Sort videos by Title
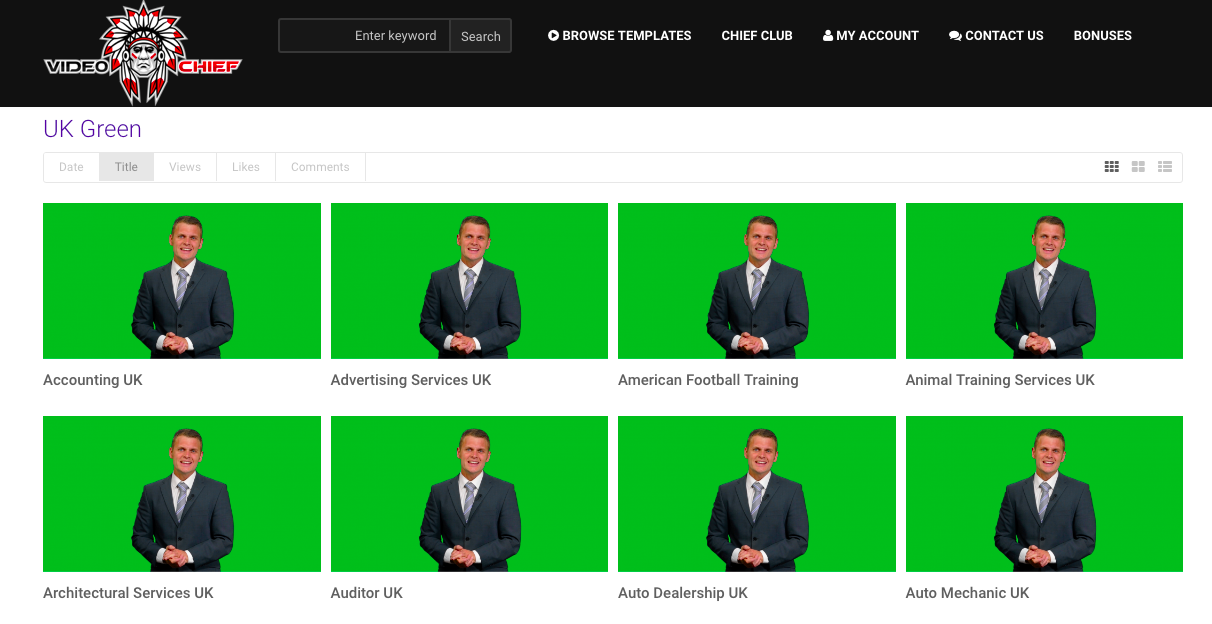Viewport: 1212px width, 624px height. [x=126, y=167]
